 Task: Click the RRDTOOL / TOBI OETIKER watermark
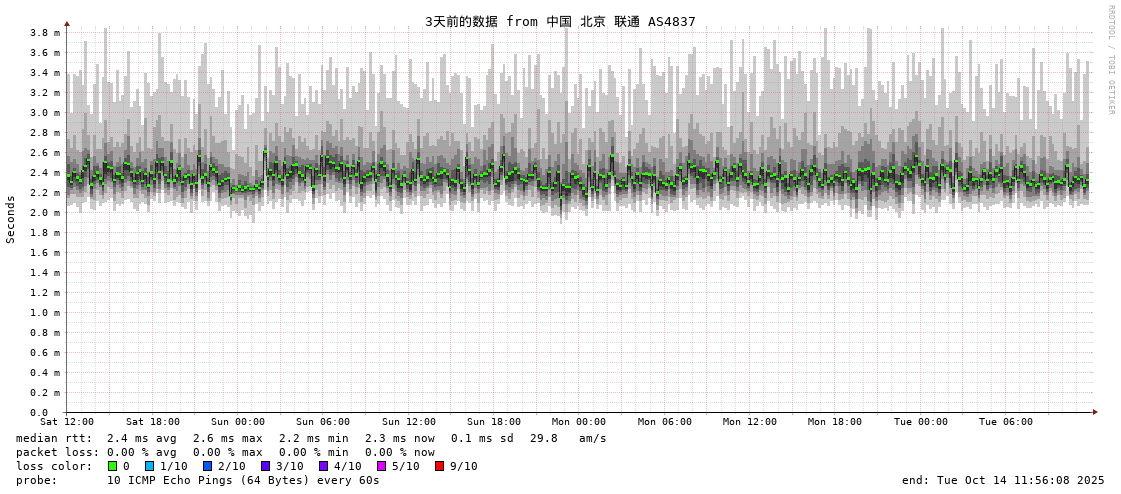1110,60
